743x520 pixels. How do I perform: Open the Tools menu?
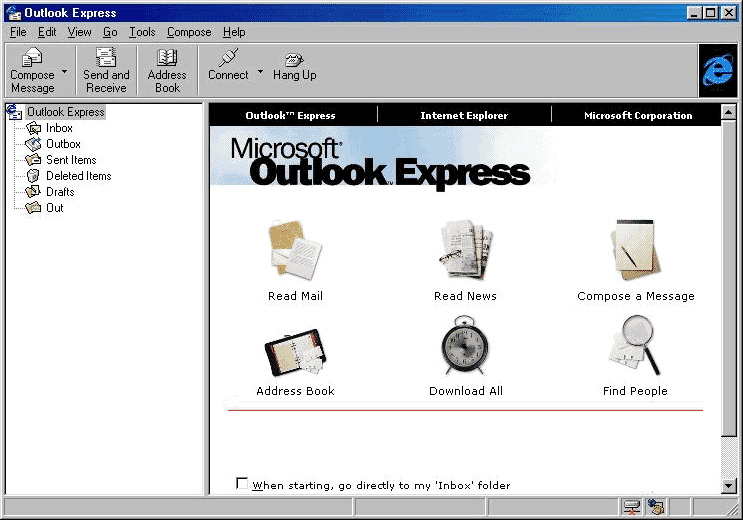click(x=142, y=32)
